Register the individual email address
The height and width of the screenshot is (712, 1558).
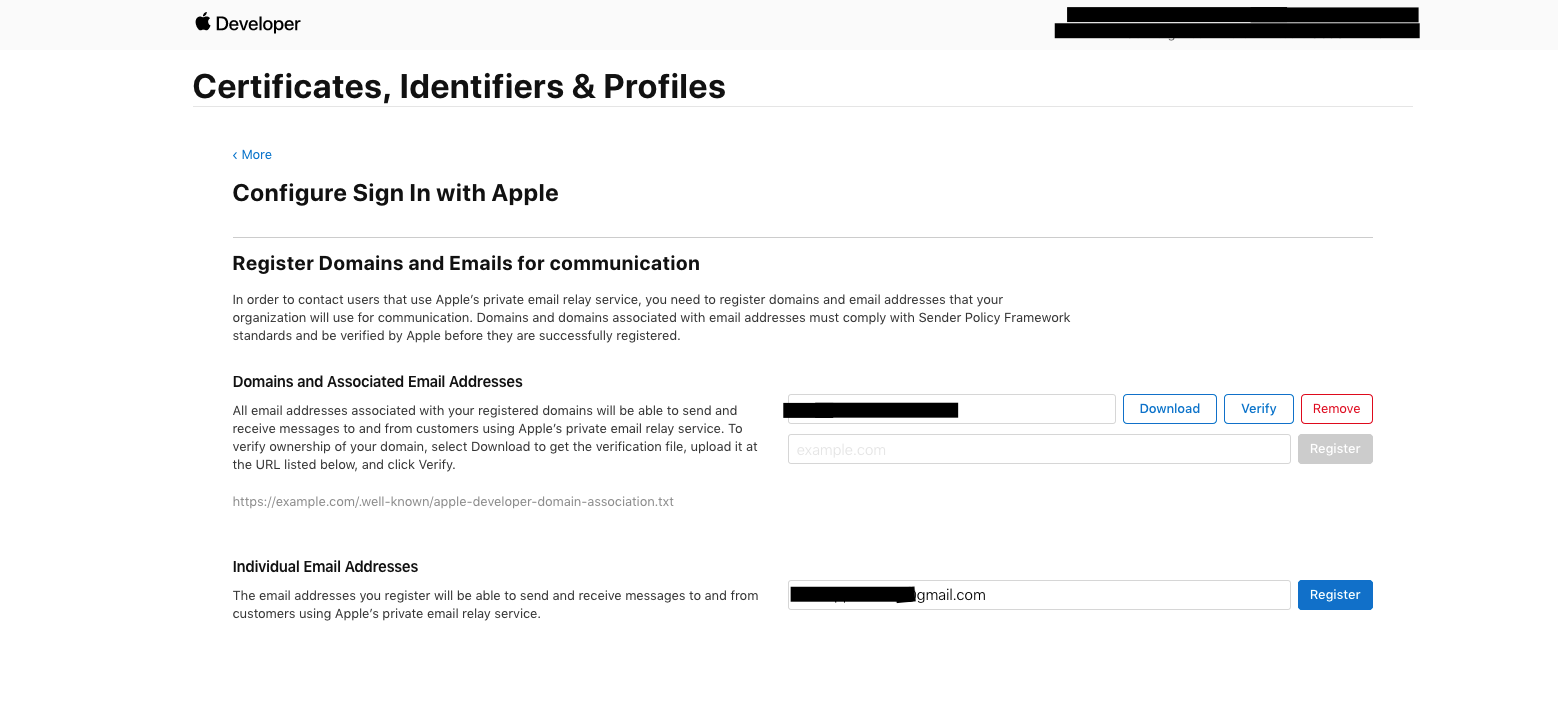[x=1334, y=595]
